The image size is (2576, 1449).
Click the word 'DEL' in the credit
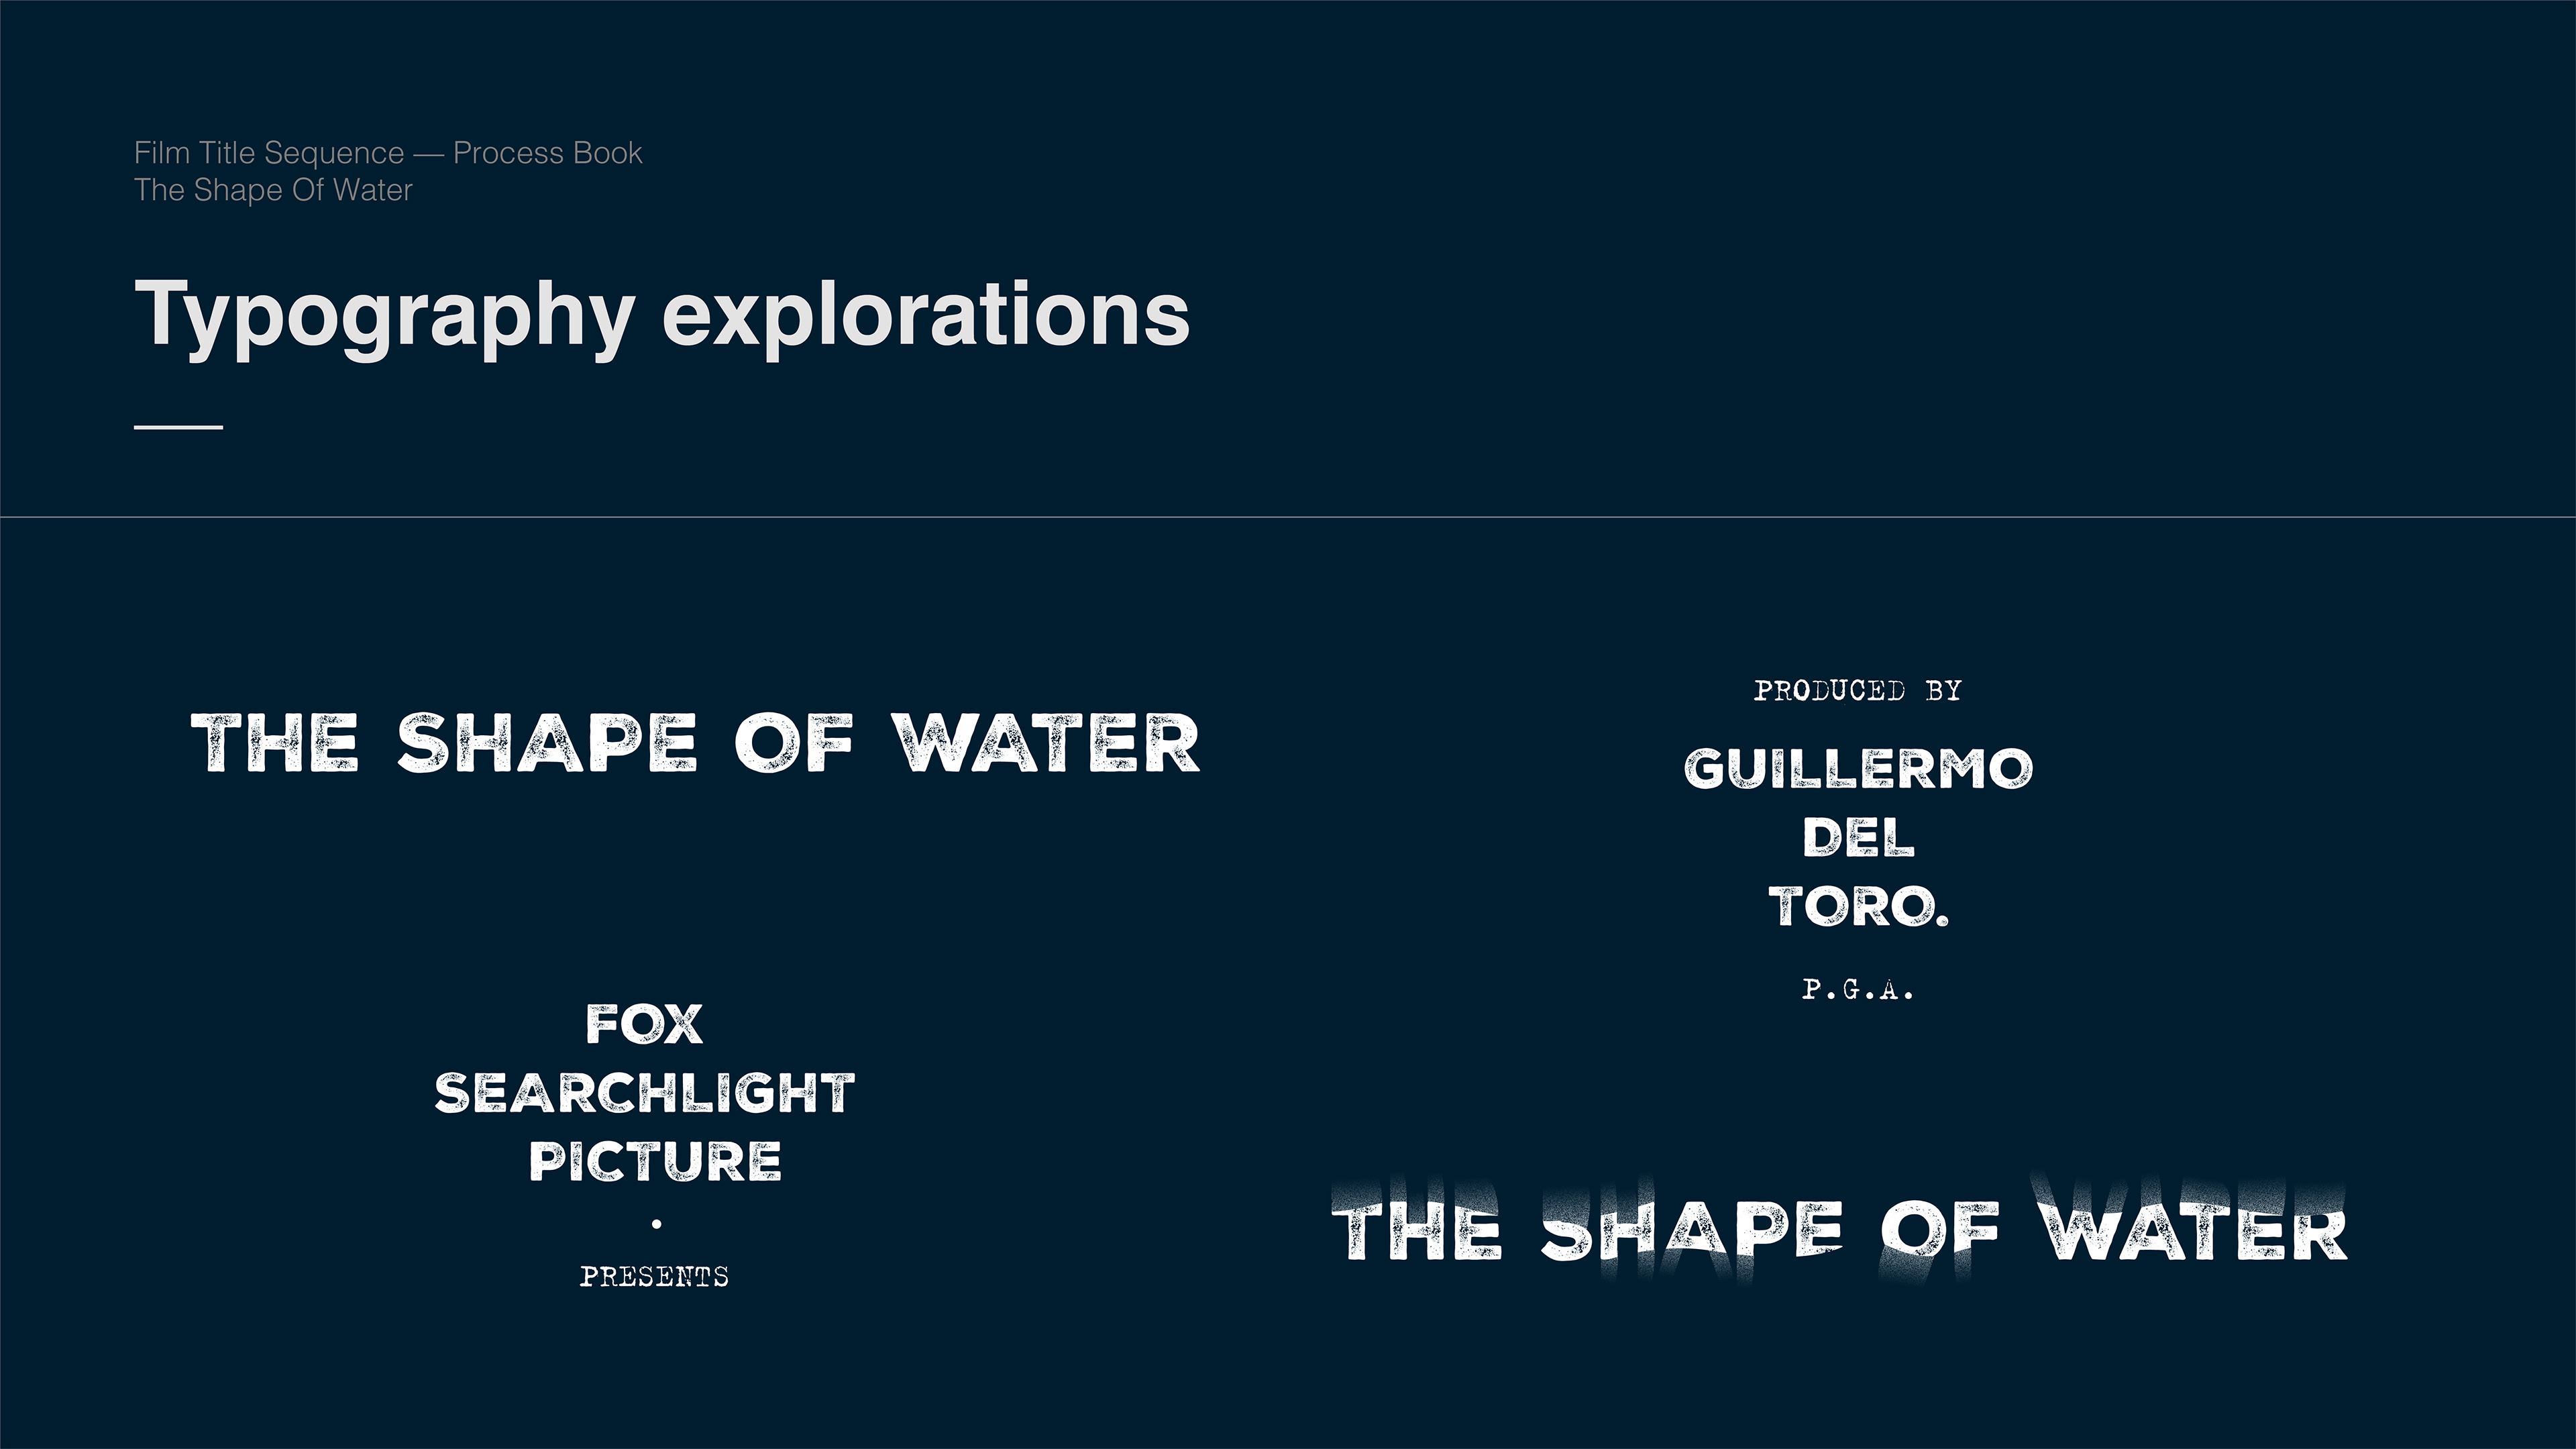pos(1858,837)
